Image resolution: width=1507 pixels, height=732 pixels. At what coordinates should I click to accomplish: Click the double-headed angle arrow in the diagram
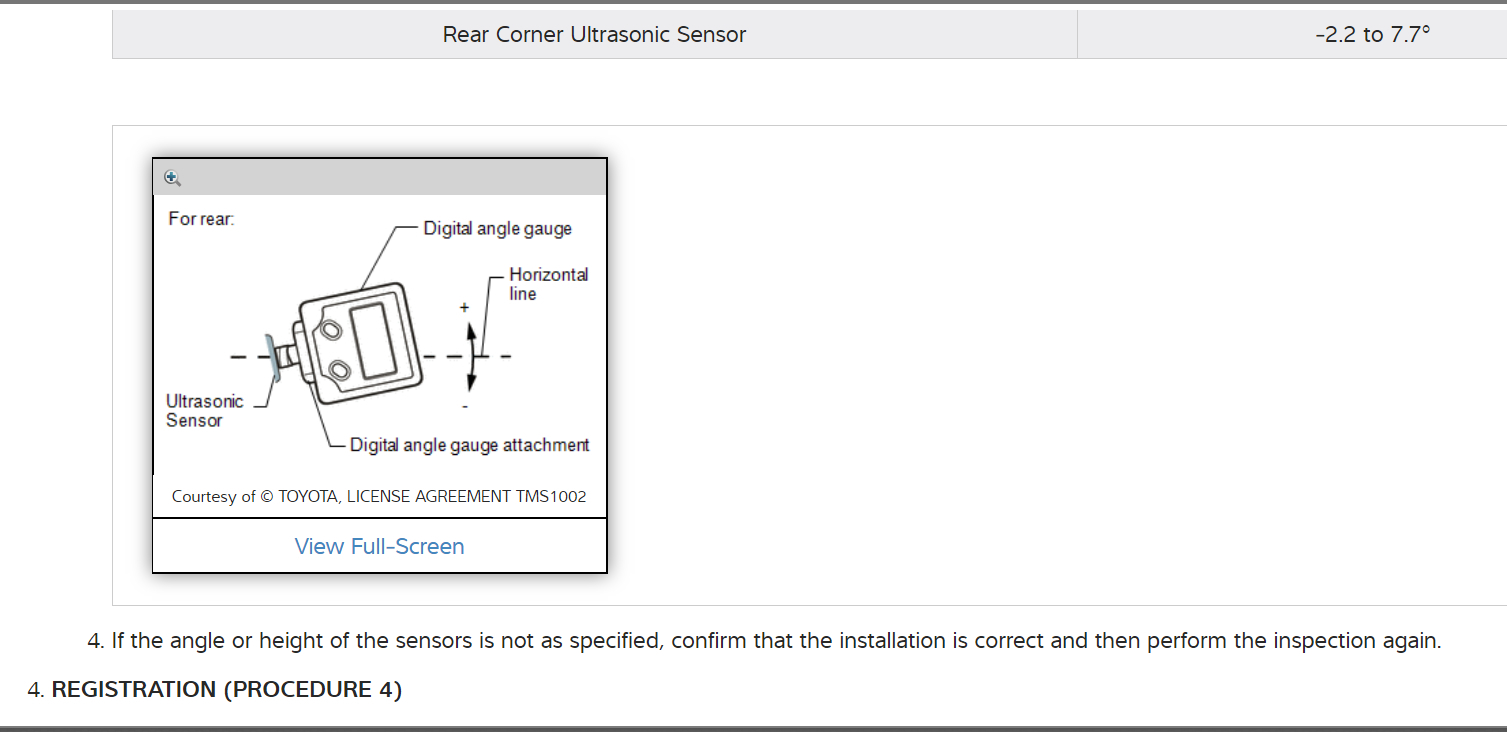(472, 356)
